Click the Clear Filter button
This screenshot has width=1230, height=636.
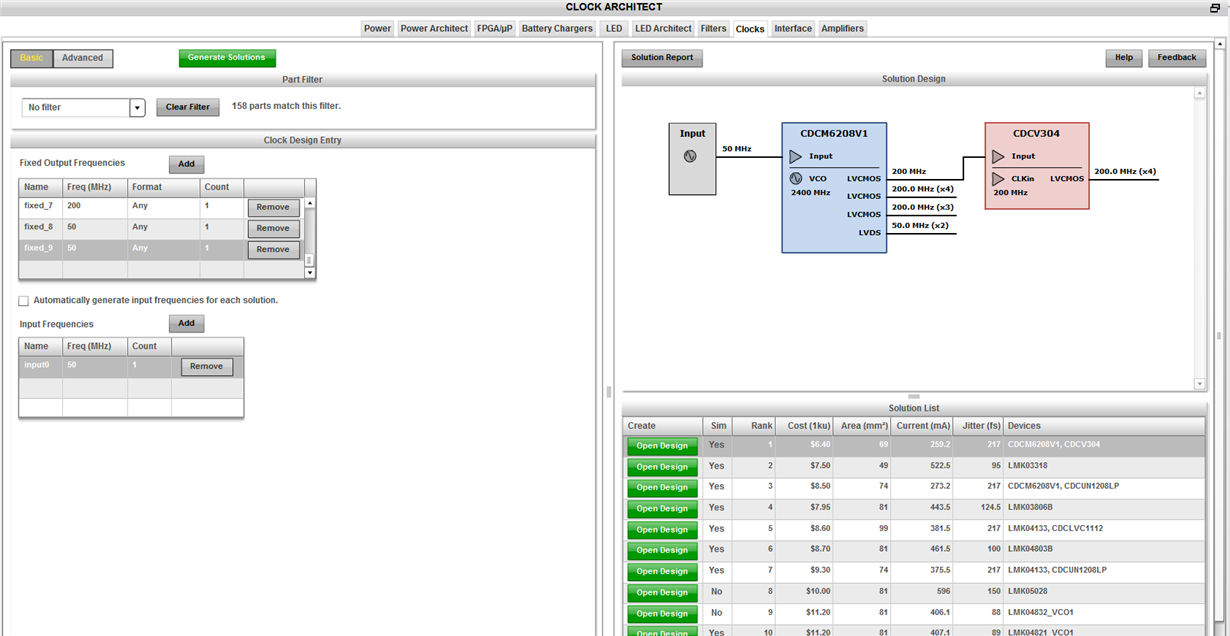(187, 107)
